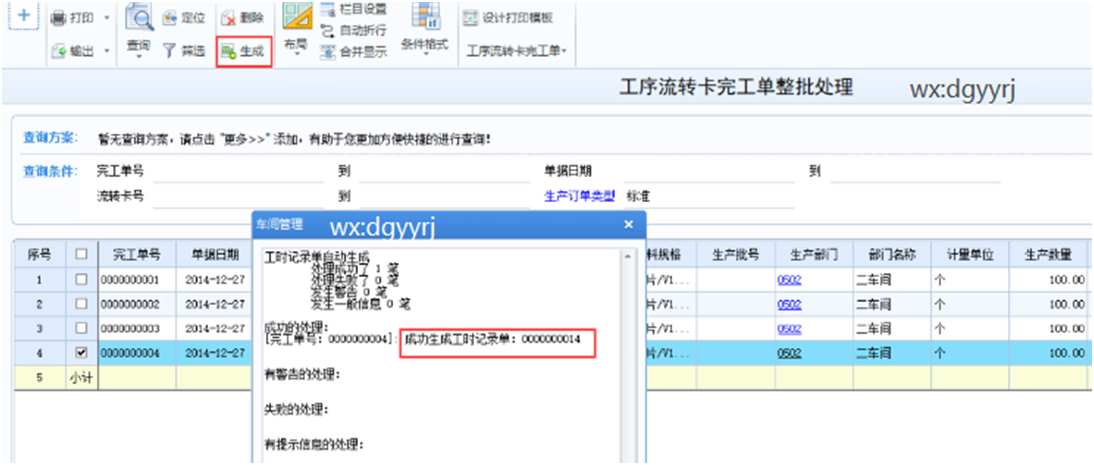Select cell 0000000003 in the table
This screenshot has height=465, width=1094.
137,329
